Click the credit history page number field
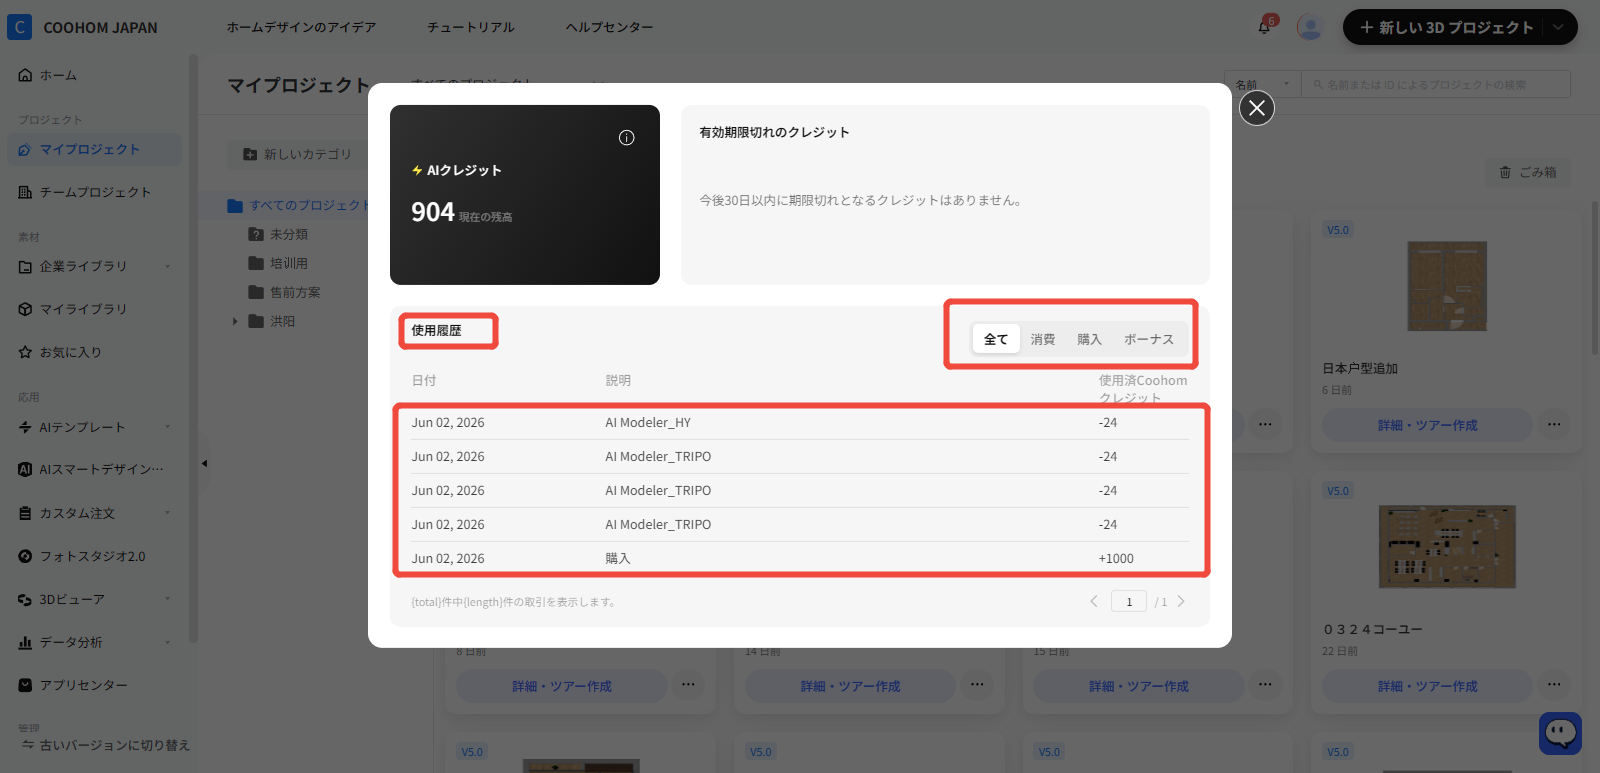This screenshot has height=773, width=1600. pyautogui.click(x=1129, y=601)
